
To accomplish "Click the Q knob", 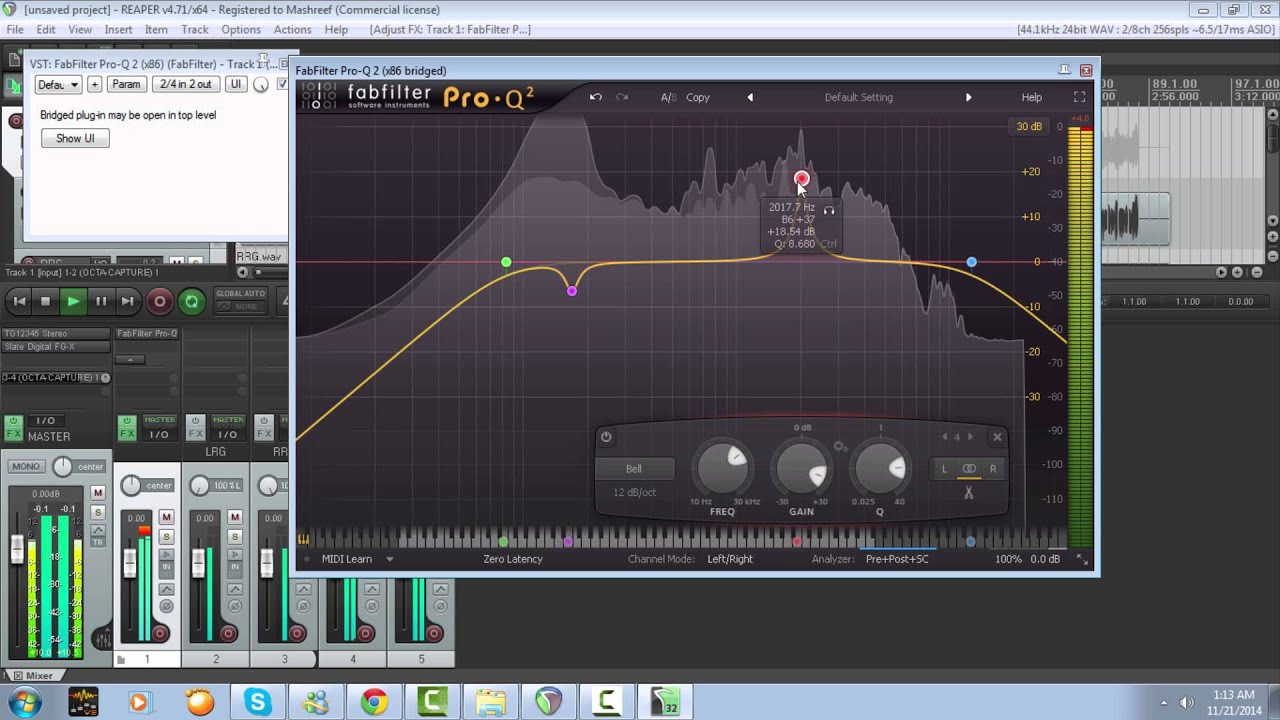I will 880,468.
